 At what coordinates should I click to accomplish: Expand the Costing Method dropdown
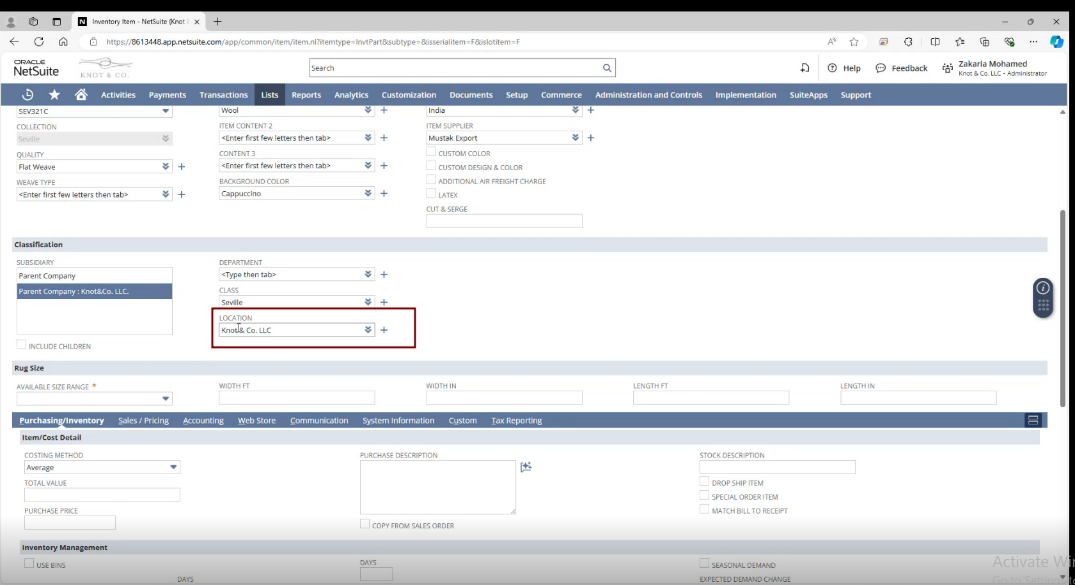coord(173,467)
